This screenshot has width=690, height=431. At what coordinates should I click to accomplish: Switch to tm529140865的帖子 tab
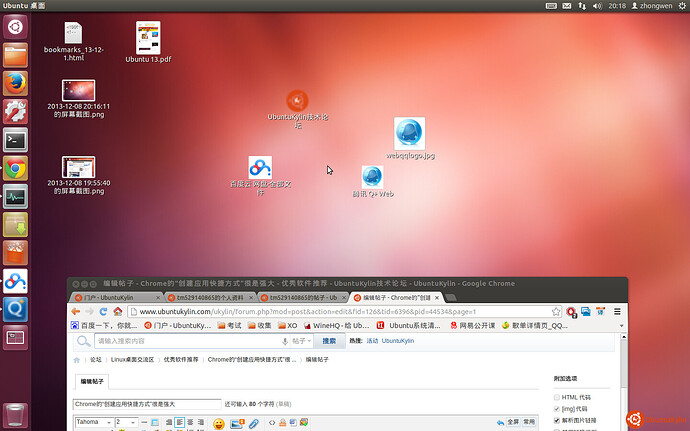(303, 298)
